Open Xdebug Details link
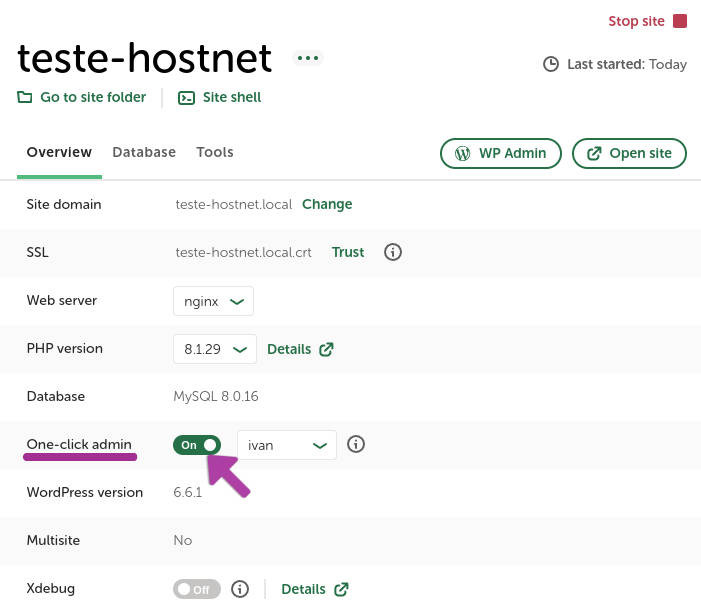The image size is (701, 613). pos(303,589)
